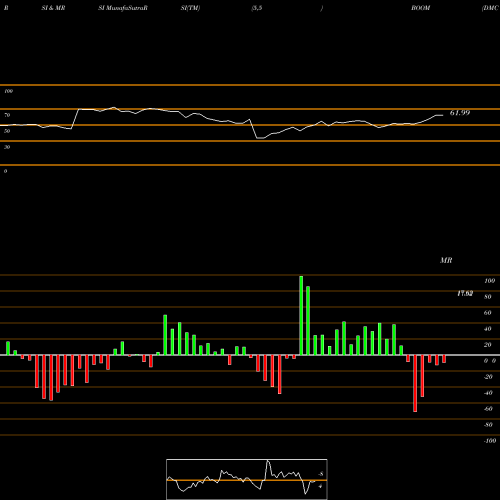This screenshot has width=500, height=500.
Task: Click the RSI axis label '30'
Action: point(7,147)
